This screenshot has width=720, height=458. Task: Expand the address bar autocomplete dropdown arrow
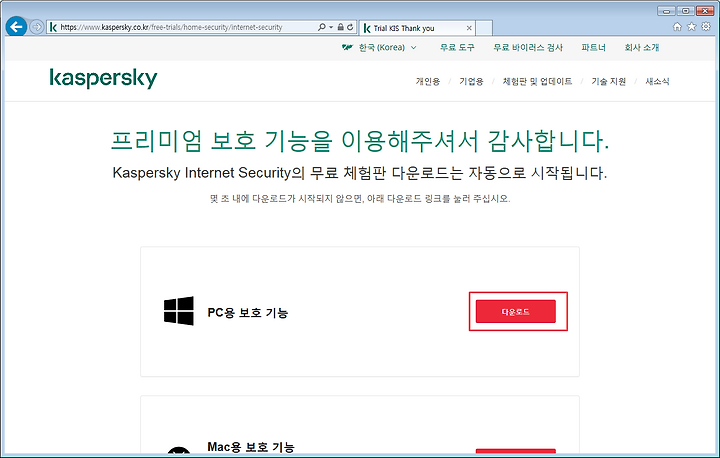point(331,28)
